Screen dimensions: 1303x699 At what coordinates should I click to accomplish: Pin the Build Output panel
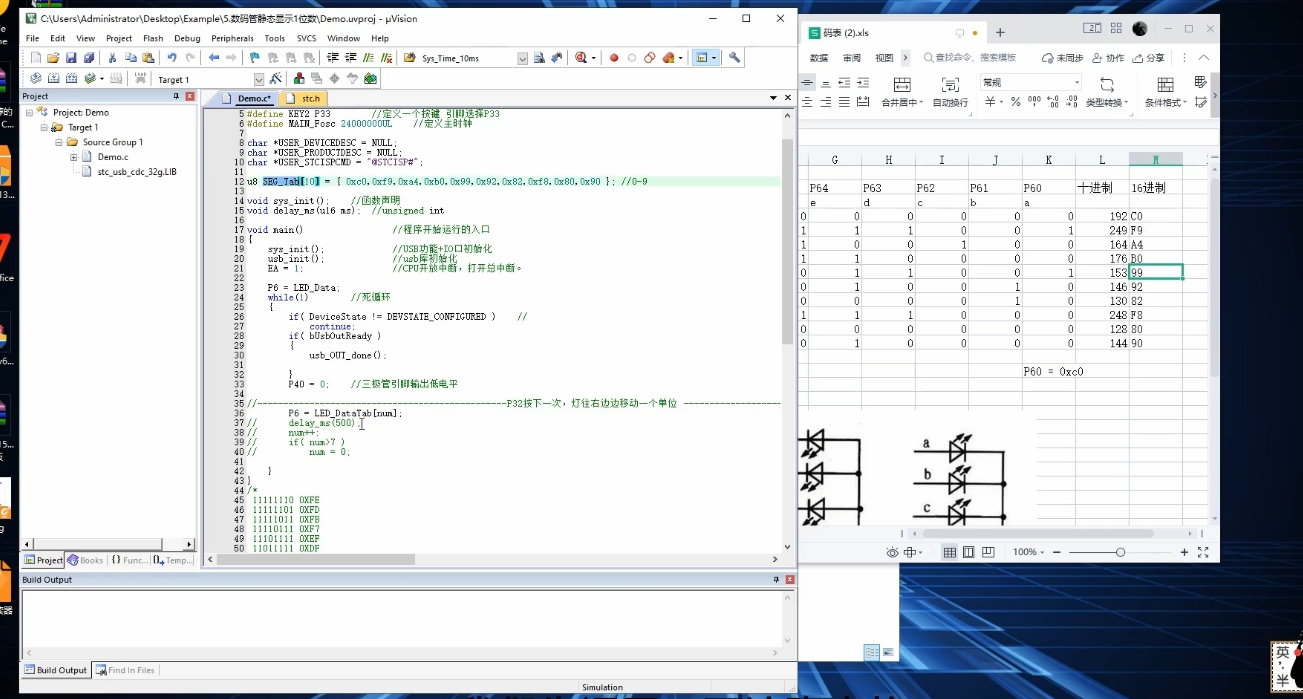pos(776,580)
